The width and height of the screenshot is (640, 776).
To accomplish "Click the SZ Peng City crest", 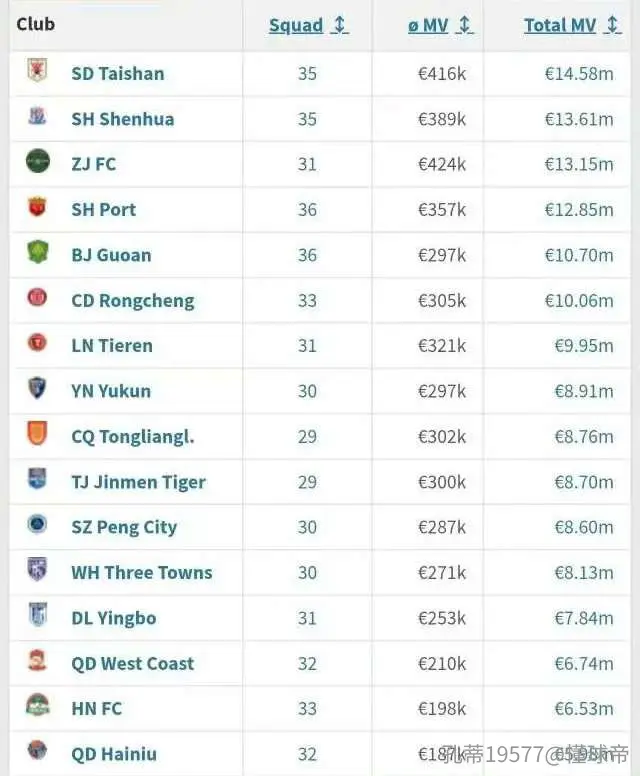I will [x=37, y=524].
